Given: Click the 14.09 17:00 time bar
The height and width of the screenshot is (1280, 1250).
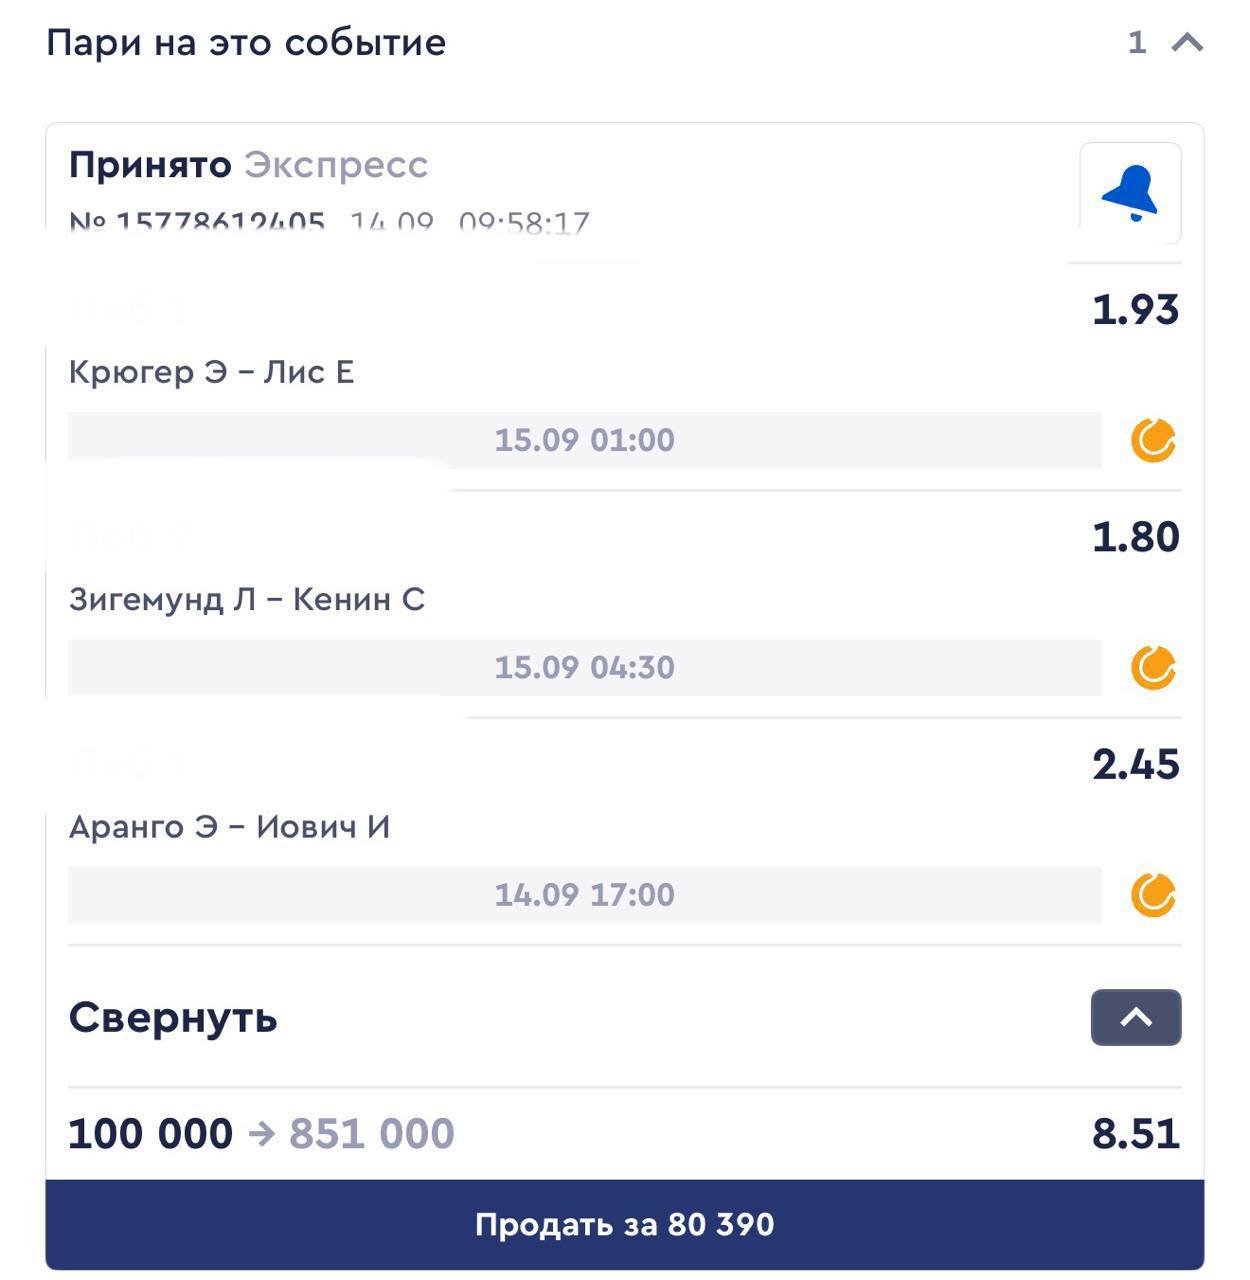Looking at the screenshot, I should [x=585, y=894].
